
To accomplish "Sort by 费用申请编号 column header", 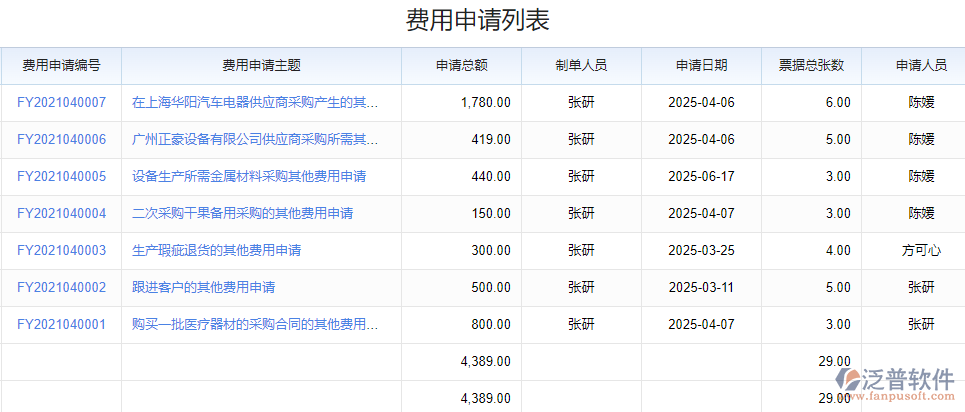I will (61, 66).
